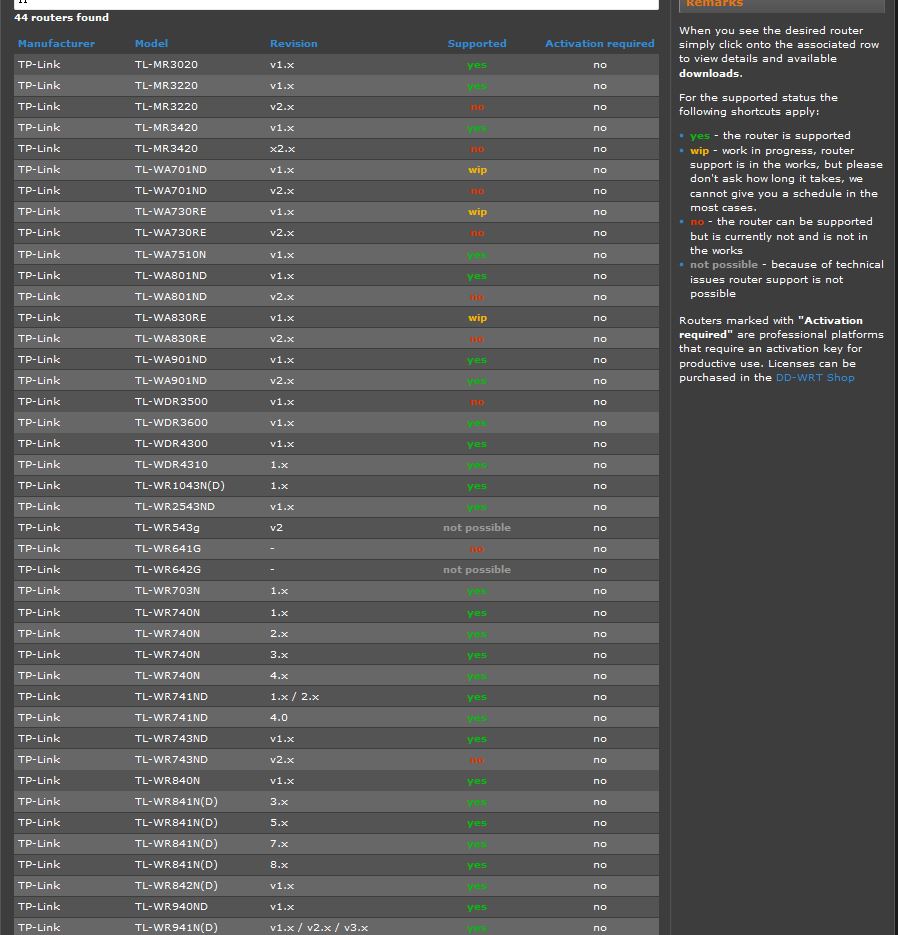Viewport: 898px width, 935px height.
Task: Open the TL-WR2543ND router row
Action: coord(336,507)
